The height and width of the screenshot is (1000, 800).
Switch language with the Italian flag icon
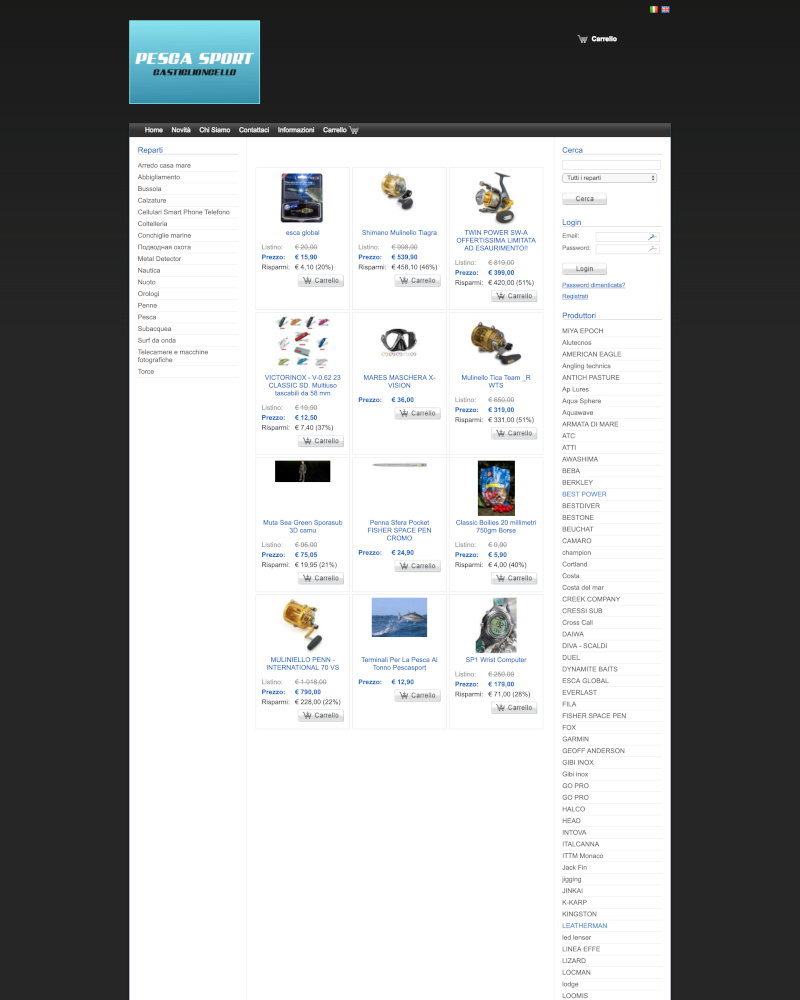pos(653,10)
